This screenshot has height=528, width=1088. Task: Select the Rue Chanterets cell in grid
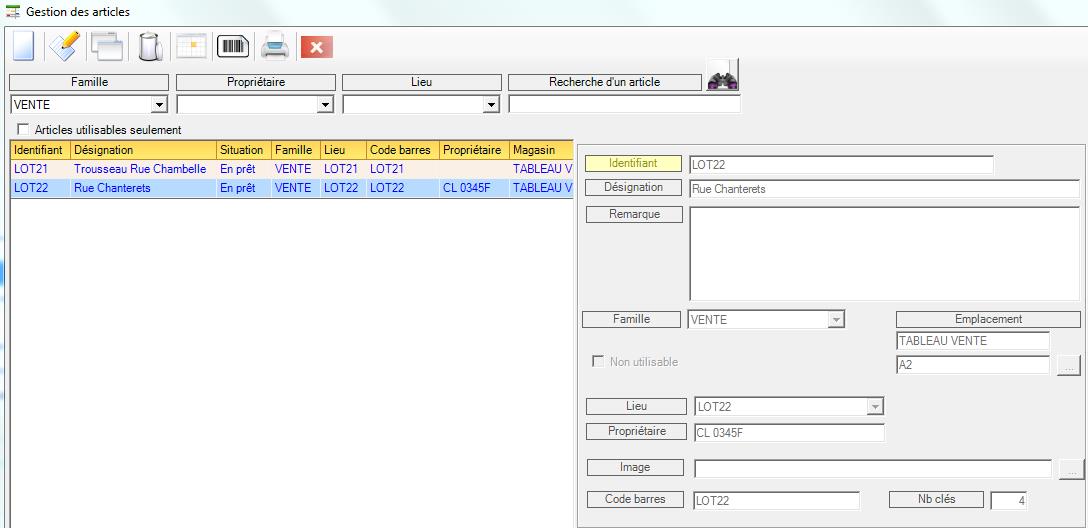pyautogui.click(x=144, y=188)
